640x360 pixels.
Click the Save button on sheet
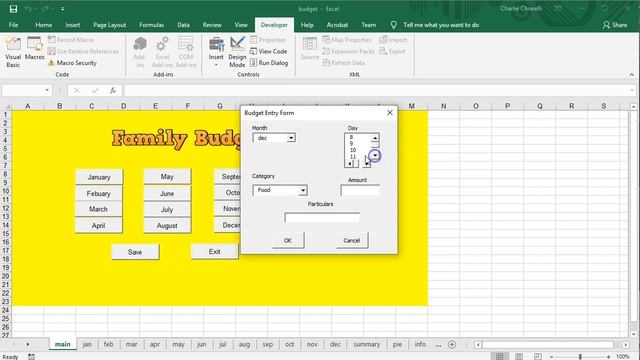point(135,252)
